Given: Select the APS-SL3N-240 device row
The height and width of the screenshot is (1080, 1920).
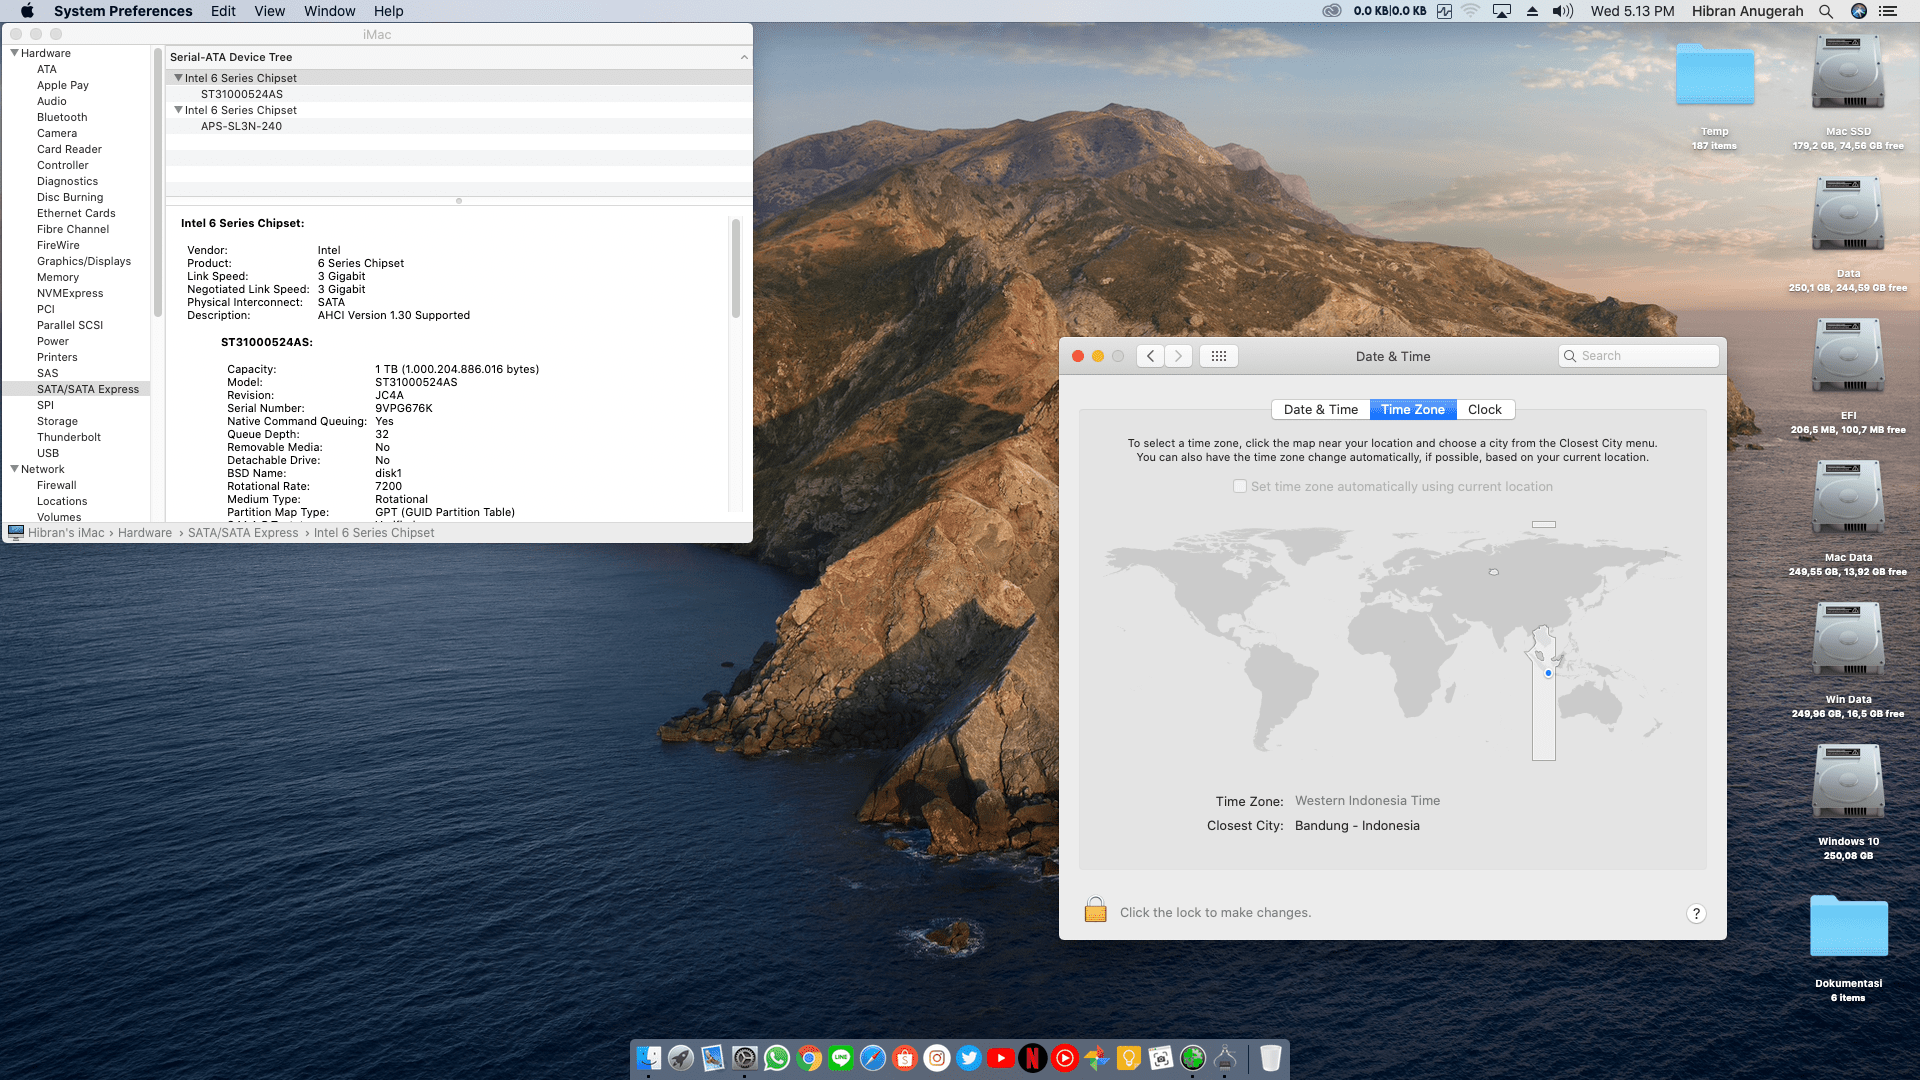Looking at the screenshot, I should 241,126.
